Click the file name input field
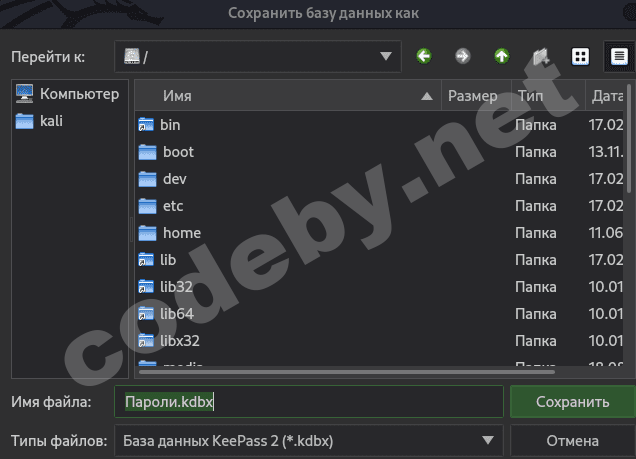Image resolution: width=636 pixels, height=459 pixels. click(x=308, y=402)
